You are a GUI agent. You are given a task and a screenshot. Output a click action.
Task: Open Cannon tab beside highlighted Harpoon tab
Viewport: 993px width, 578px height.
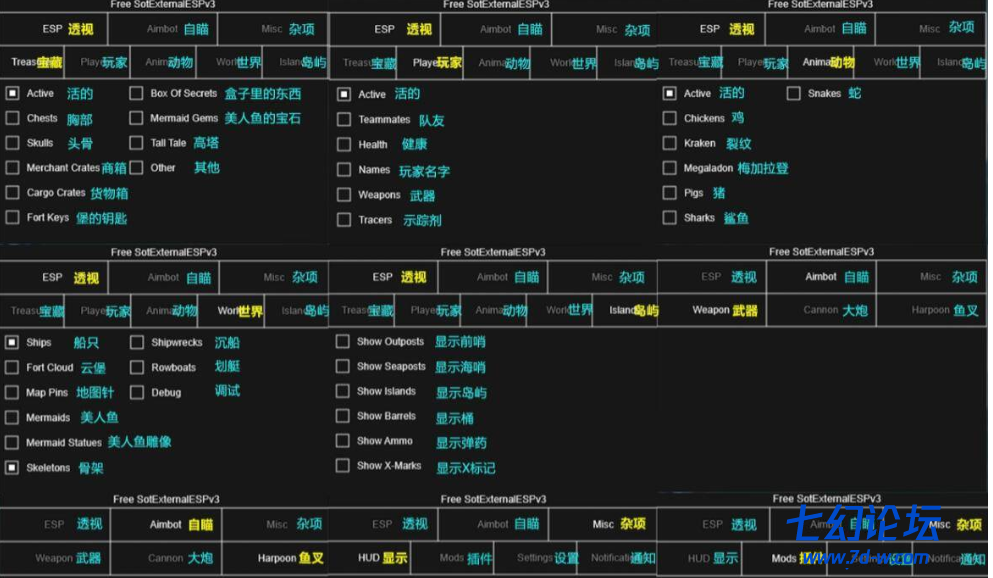tap(166, 558)
